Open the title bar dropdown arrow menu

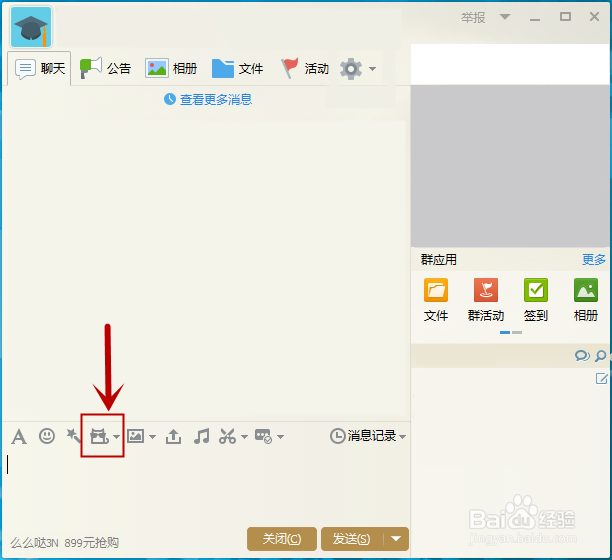click(505, 16)
